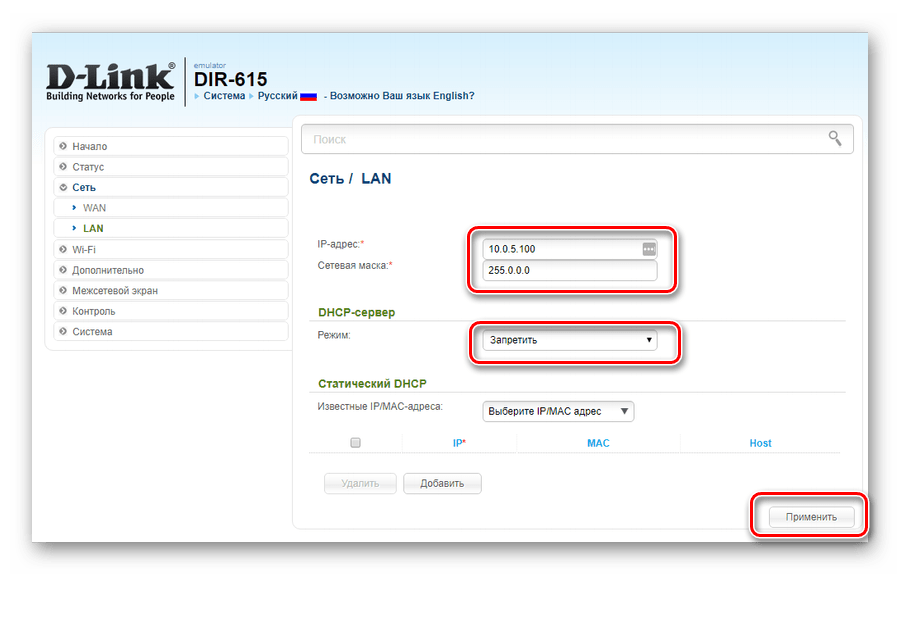
Task: Click the bullet icon beside Статус
Action: (x=63, y=167)
